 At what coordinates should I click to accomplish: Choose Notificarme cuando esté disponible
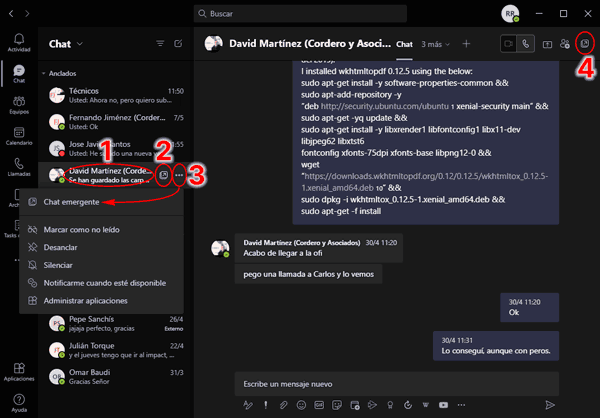click(101, 283)
